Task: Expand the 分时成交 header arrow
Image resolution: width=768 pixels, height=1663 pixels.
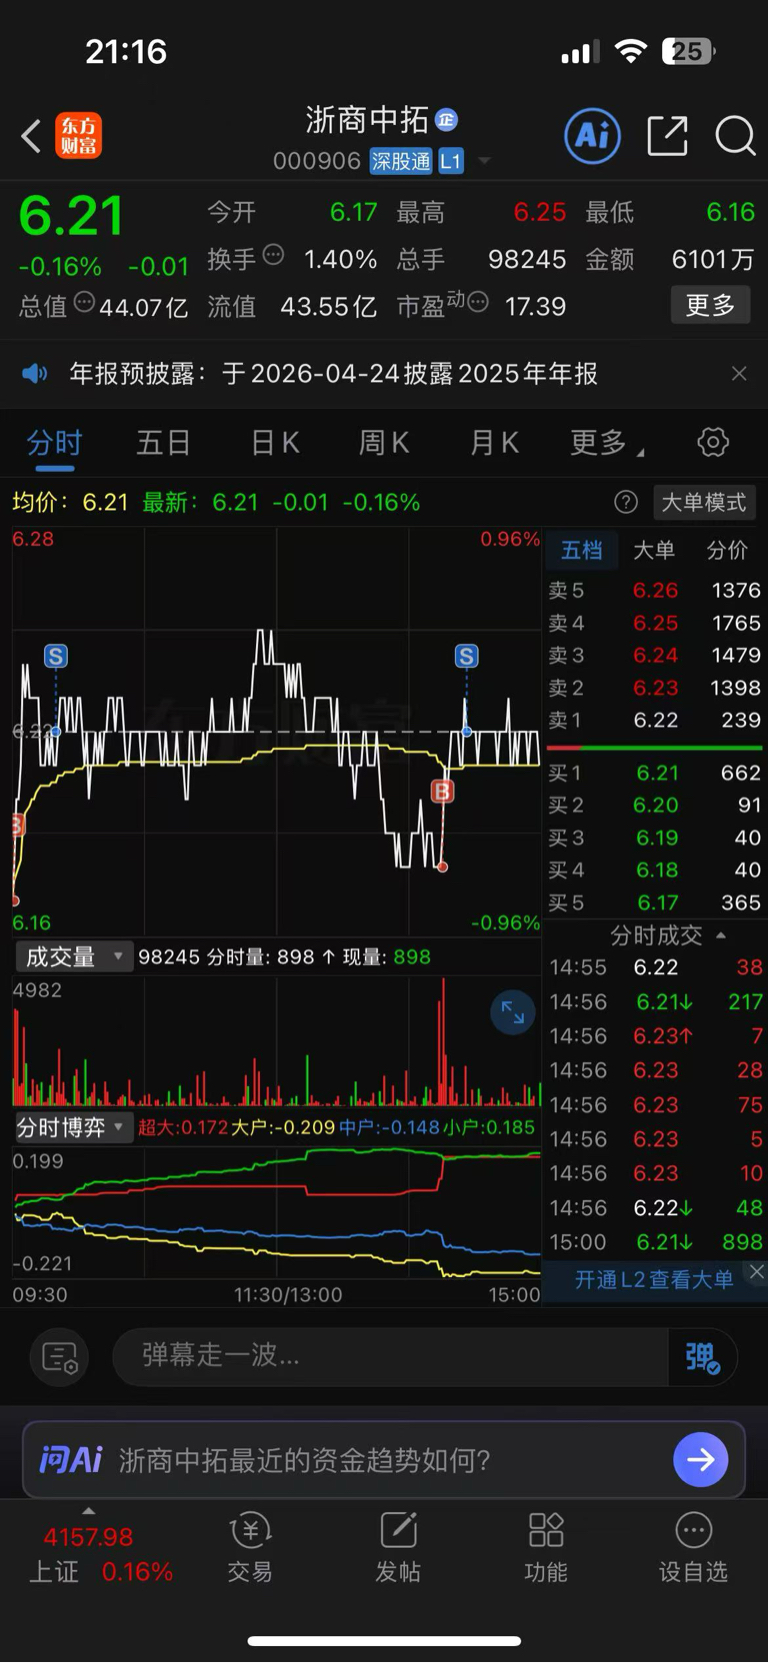Action: coord(721,936)
